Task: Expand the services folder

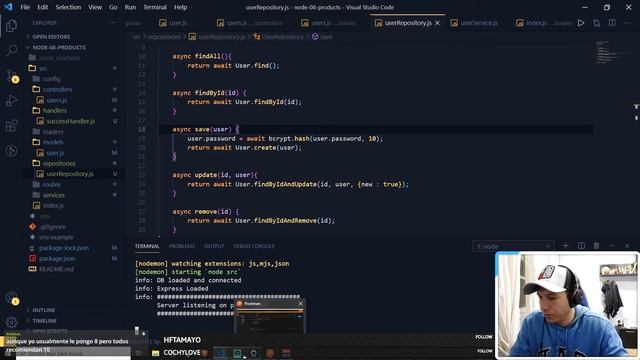Action: [54, 195]
